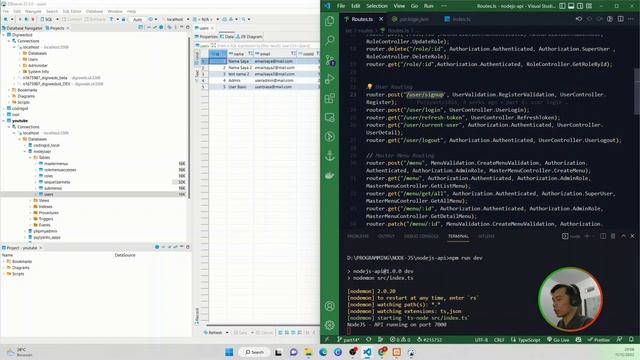Image resolution: width=640 pixels, height=360 pixels.
Task: Open the anchor icon in the activity bar
Action: [x=330, y=156]
